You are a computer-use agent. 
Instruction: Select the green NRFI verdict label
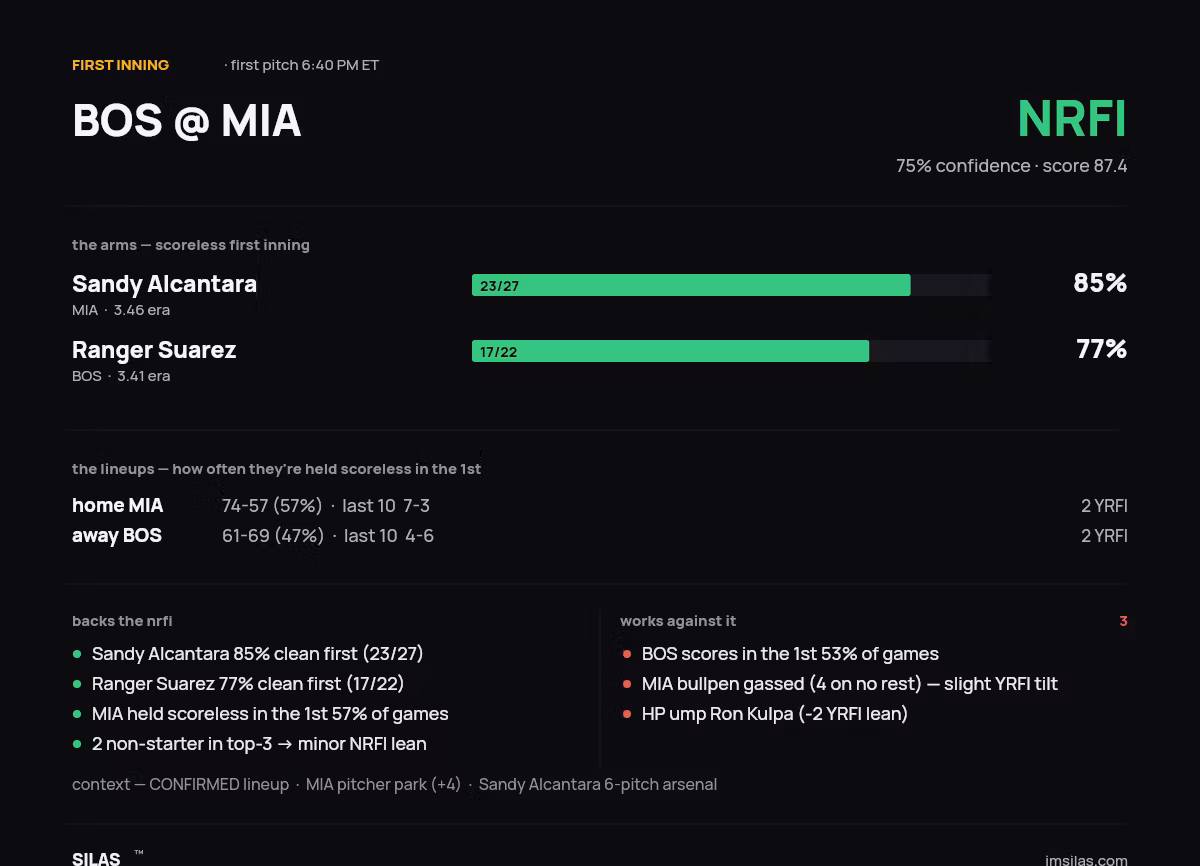(1072, 119)
